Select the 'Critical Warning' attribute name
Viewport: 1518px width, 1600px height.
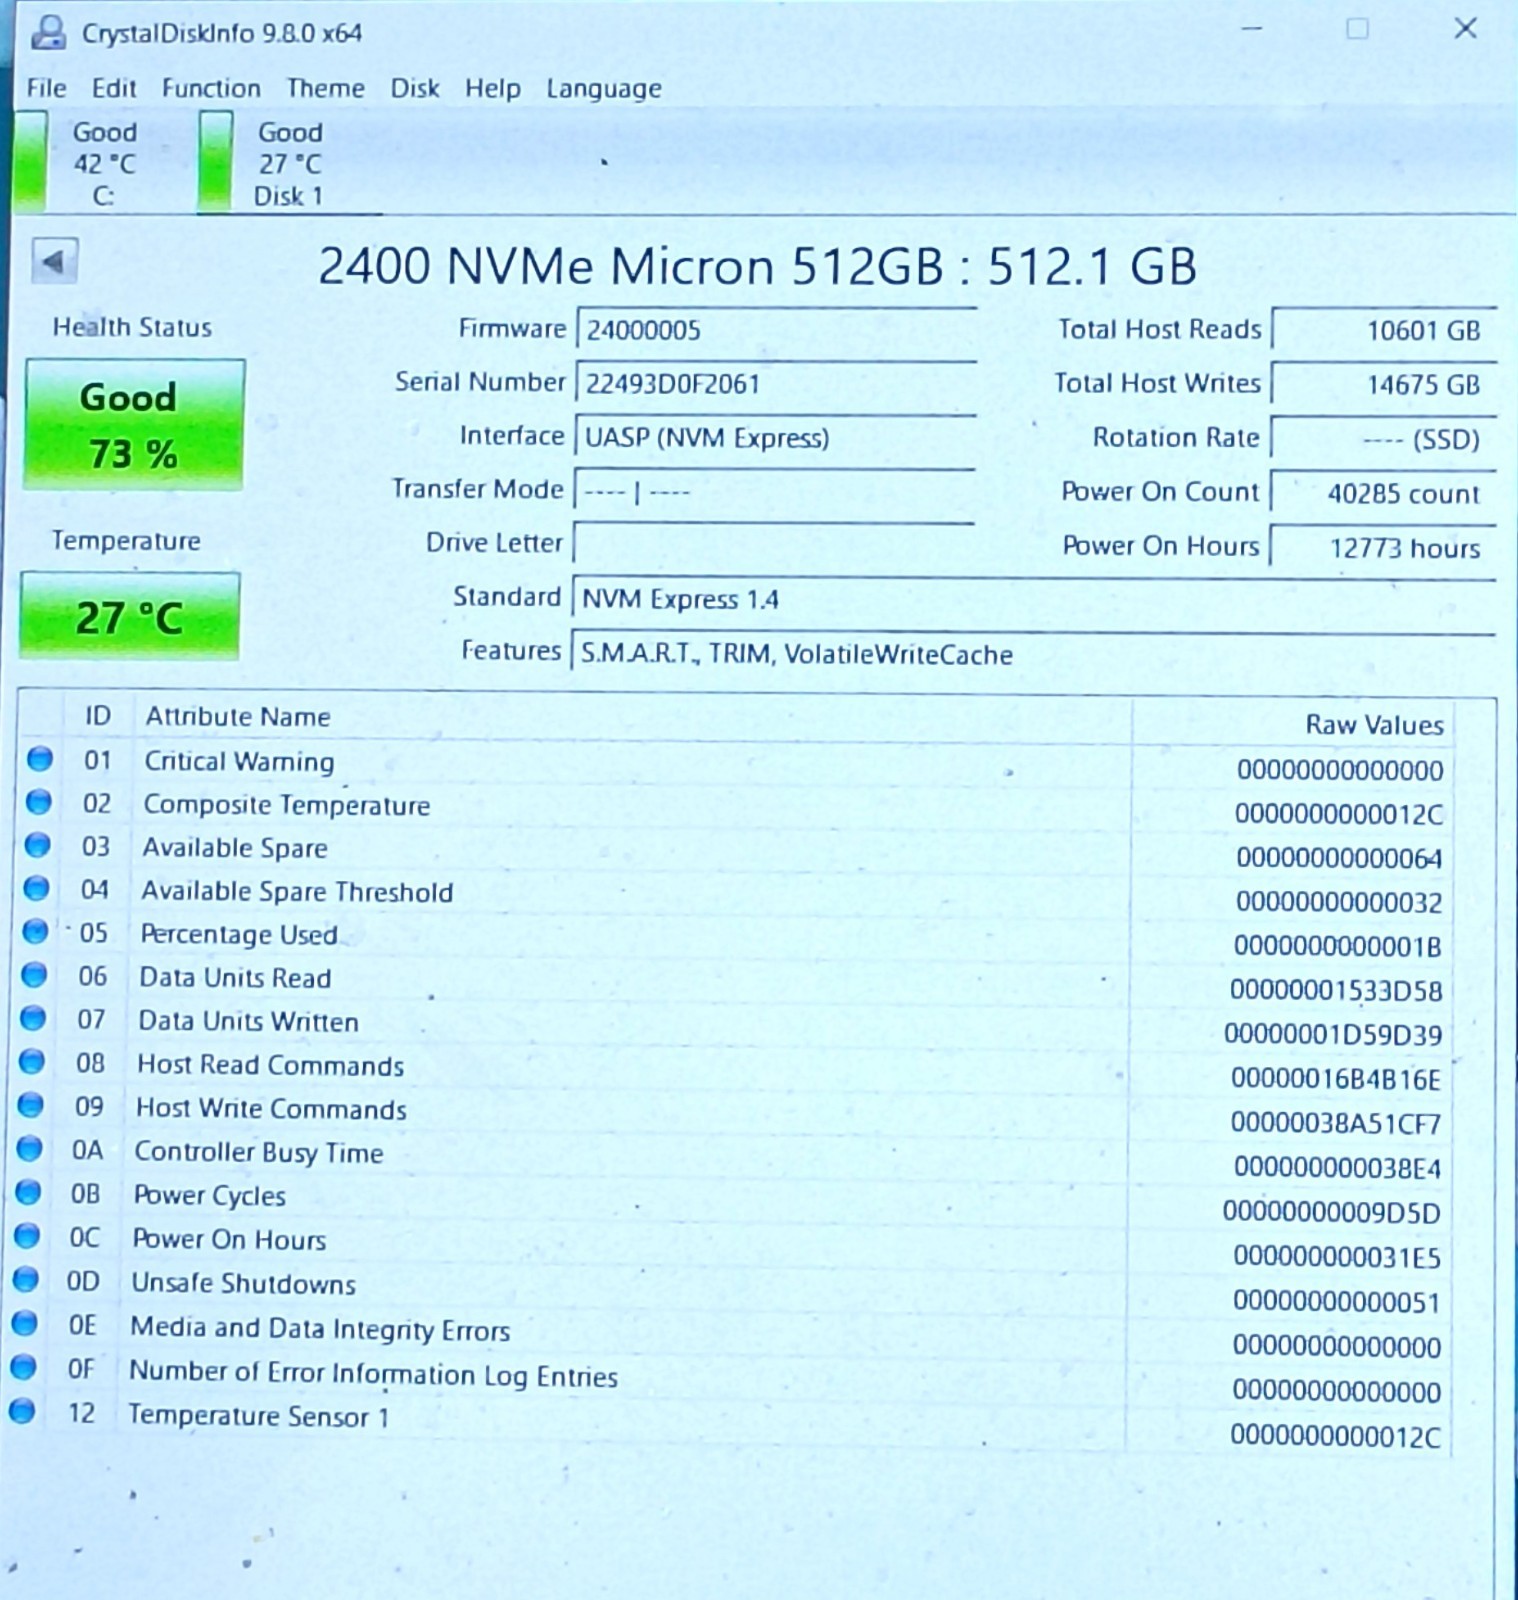(x=239, y=761)
